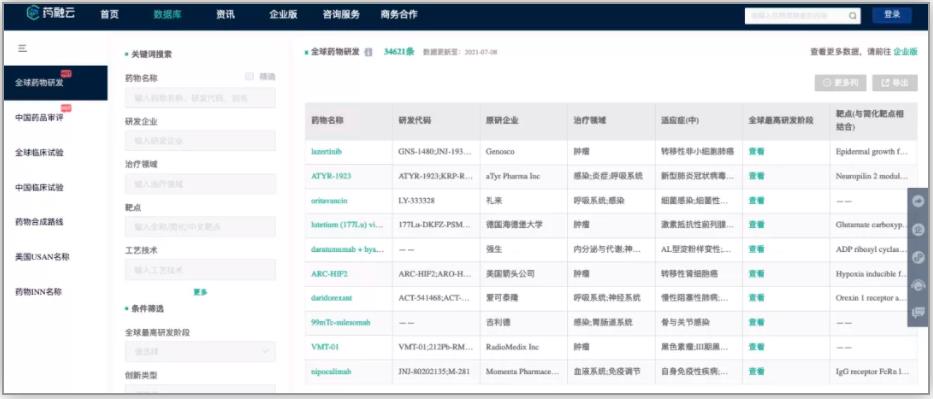Focus the 药物名称 keyword input
The height and width of the screenshot is (399, 933).
tap(200, 98)
